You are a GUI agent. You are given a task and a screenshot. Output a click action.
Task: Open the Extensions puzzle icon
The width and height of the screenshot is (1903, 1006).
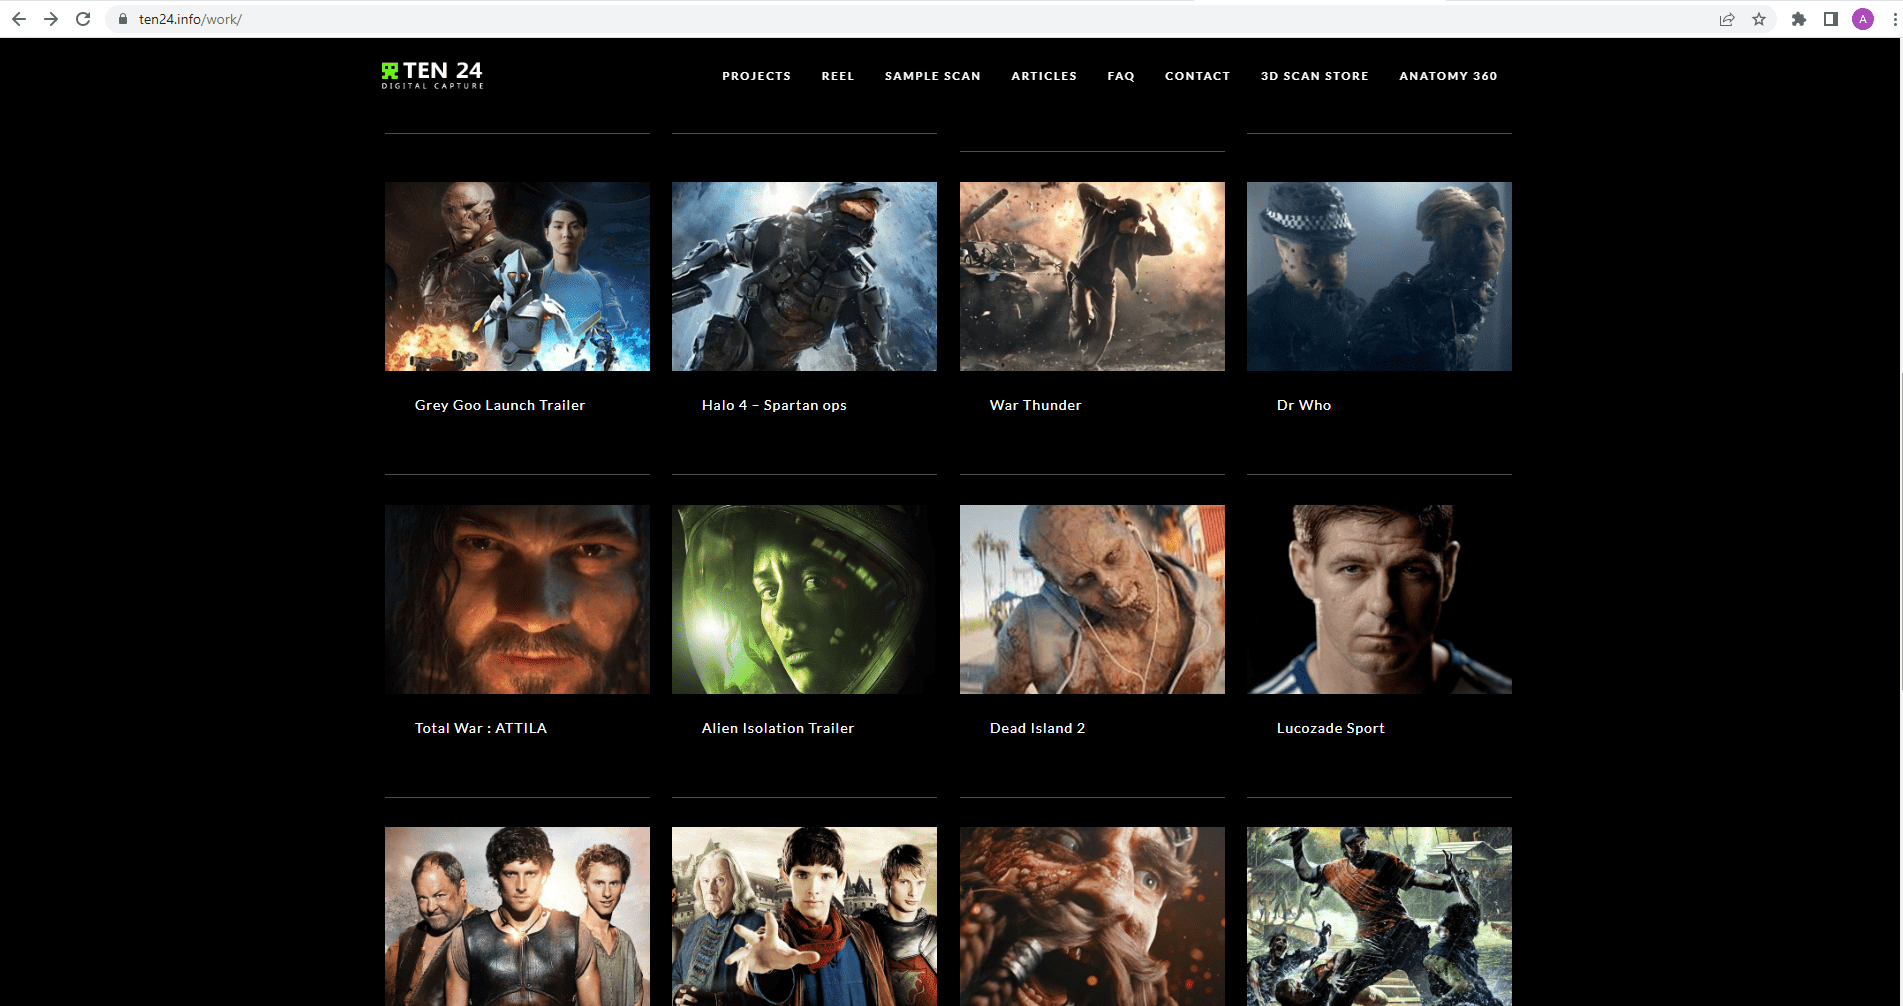(x=1799, y=19)
